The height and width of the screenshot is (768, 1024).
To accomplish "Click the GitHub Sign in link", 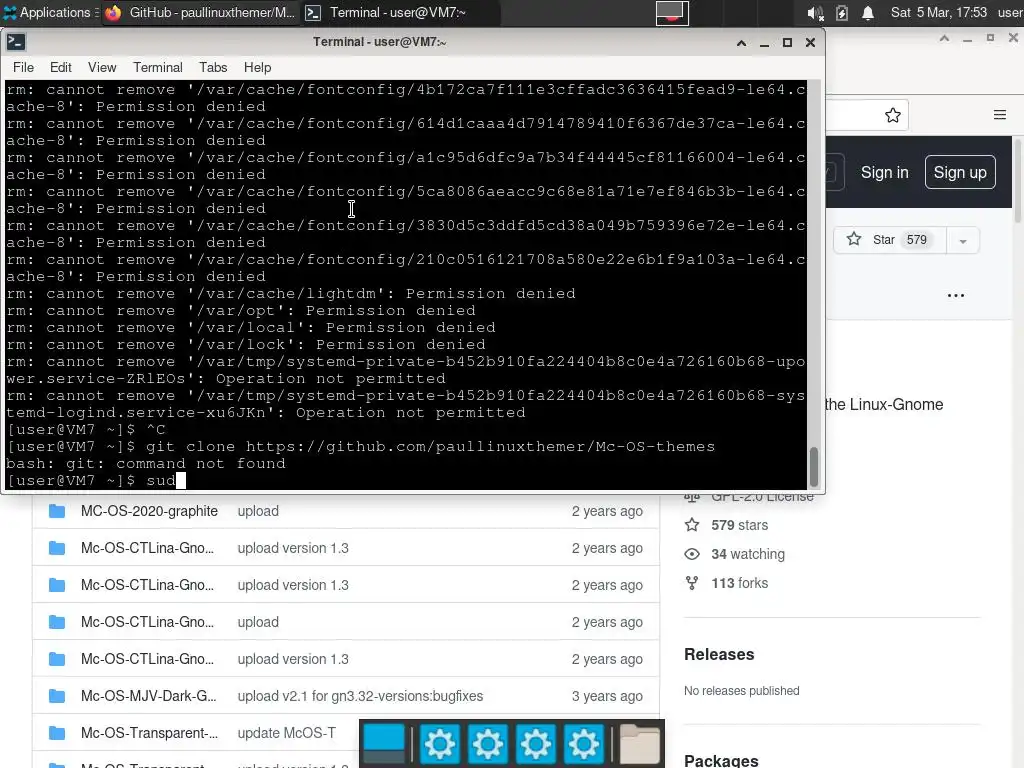I will [884, 172].
